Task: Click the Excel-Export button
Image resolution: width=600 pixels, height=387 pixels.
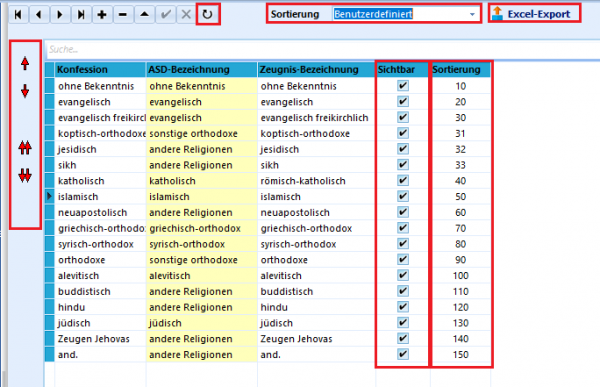Action: click(x=535, y=14)
